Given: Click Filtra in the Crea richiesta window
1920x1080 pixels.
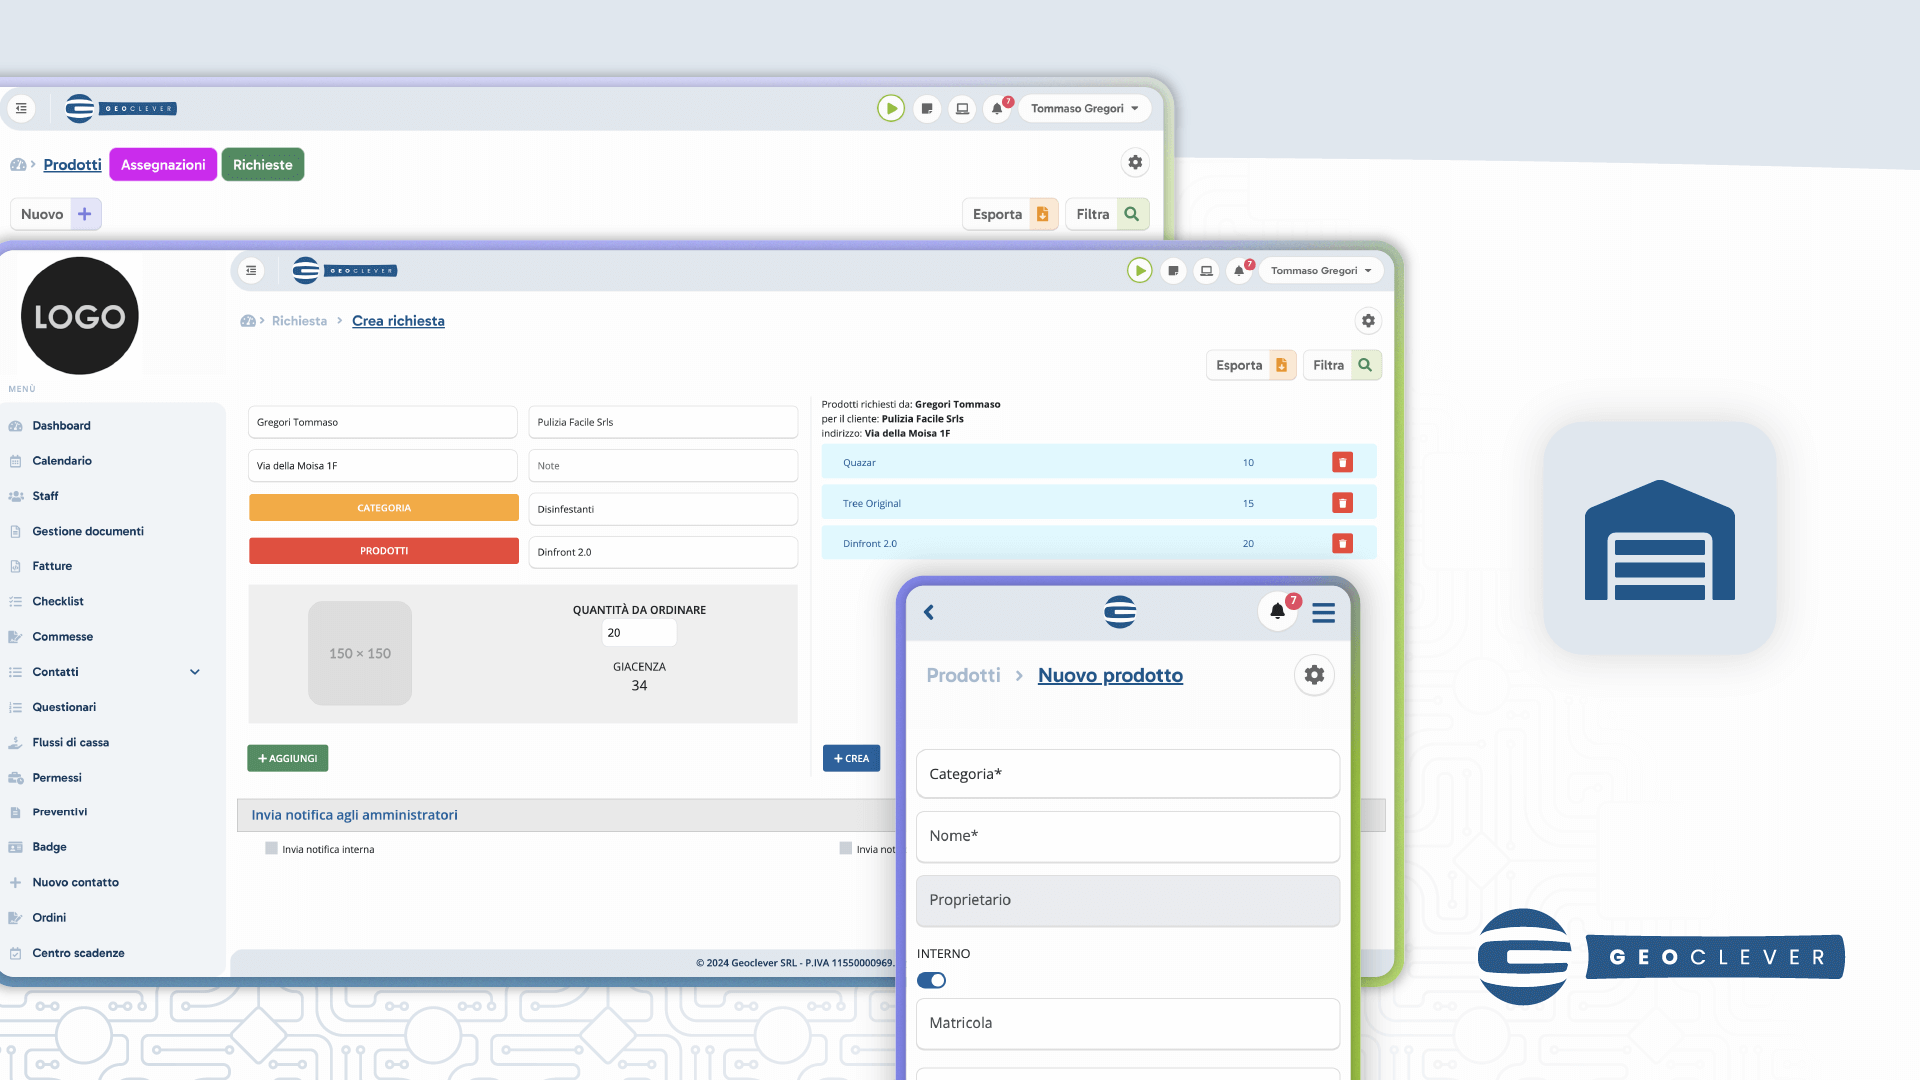Looking at the screenshot, I should (1342, 365).
